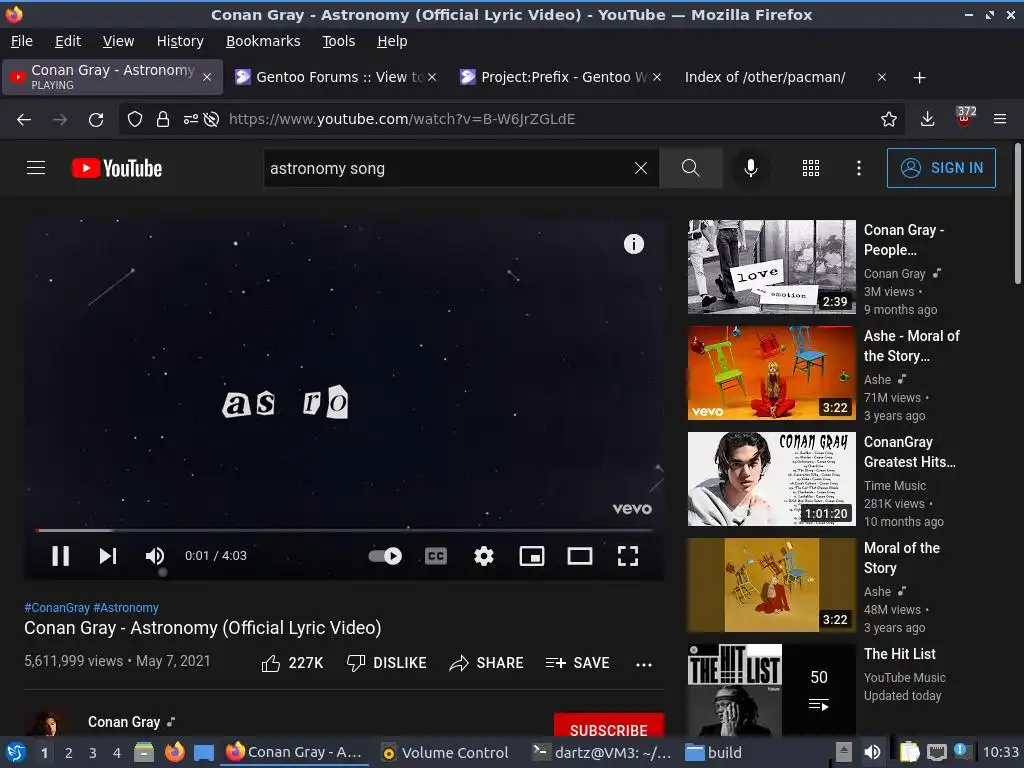Open Firefox downloads panel
Screen dimensions: 1024x768
927,119
